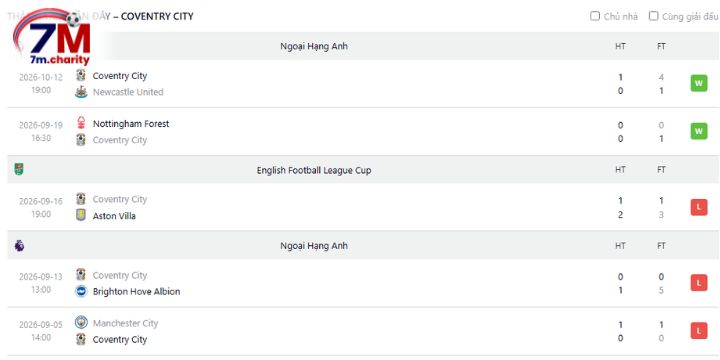The width and height of the screenshot is (720, 360).
Task: Click the Newcastle United club crest
Action: tap(81, 92)
